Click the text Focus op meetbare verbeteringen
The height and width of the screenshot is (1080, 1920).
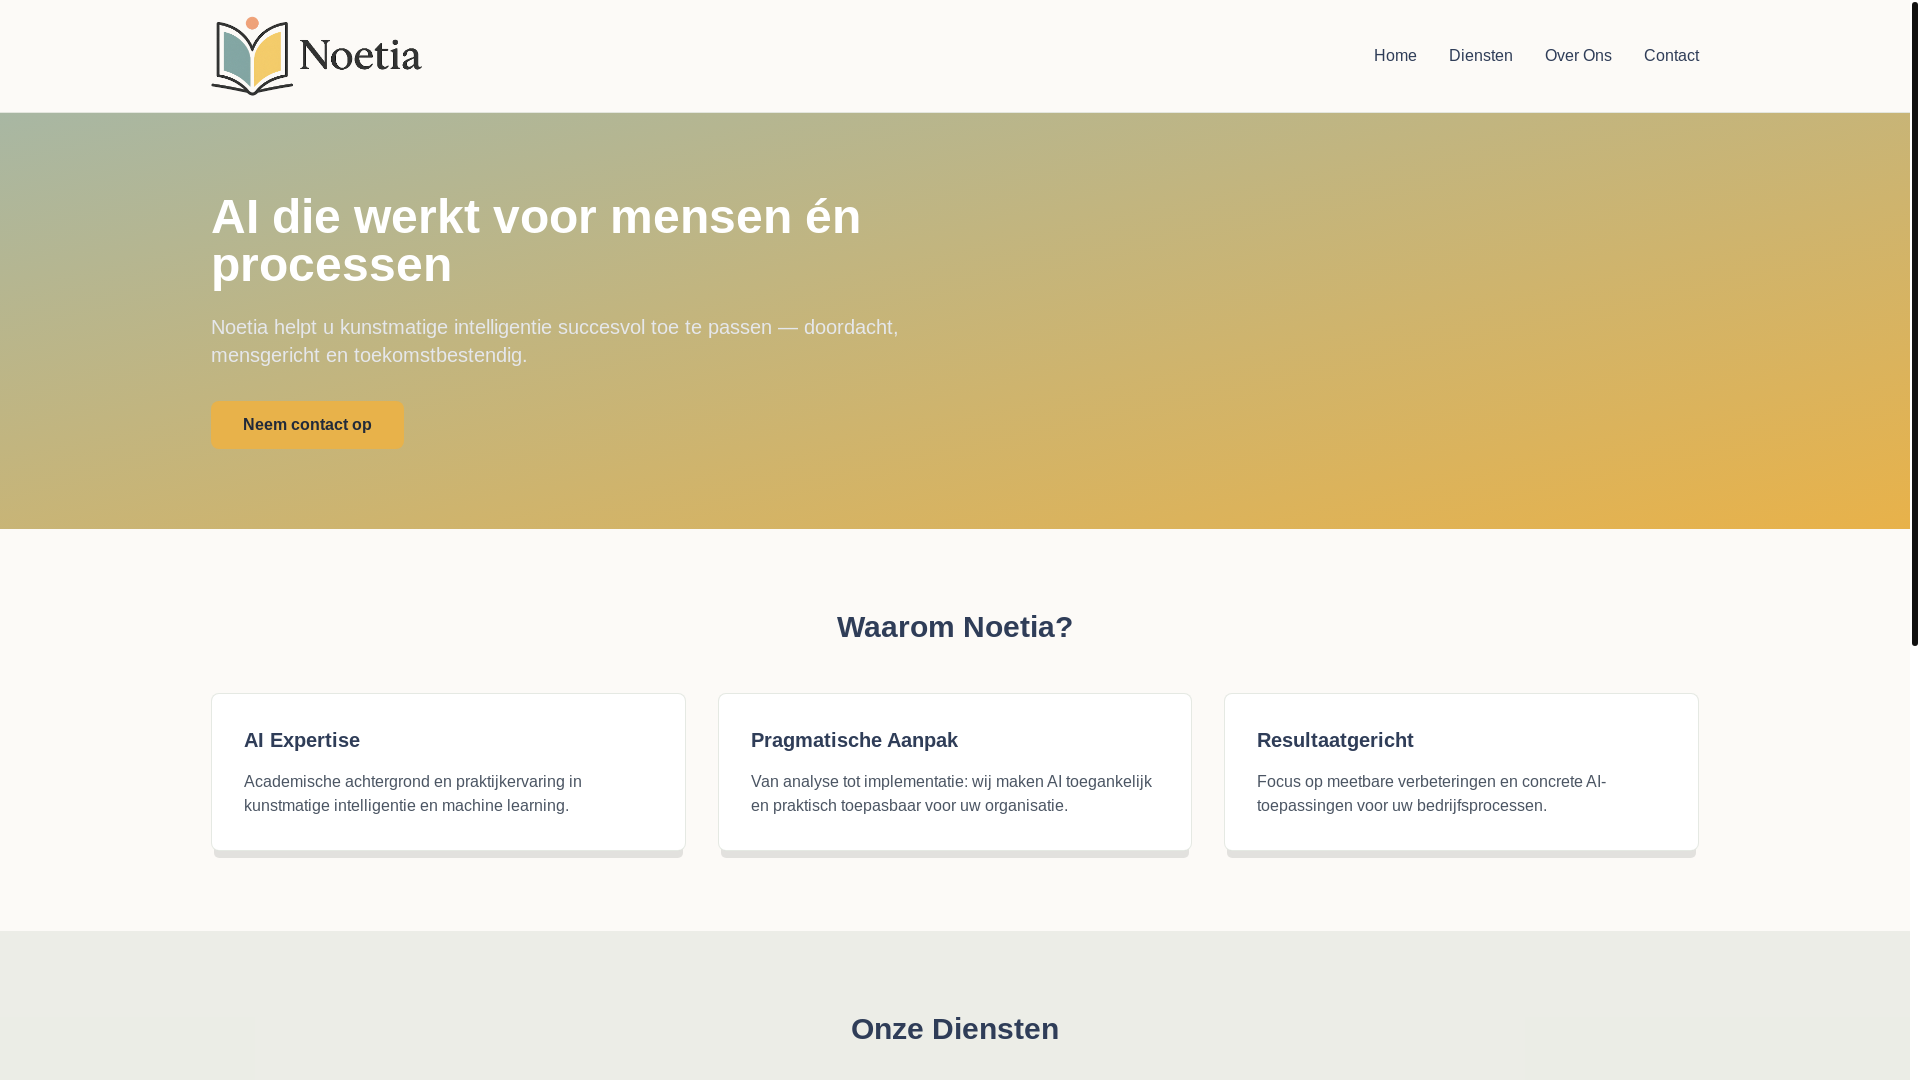[1431, 793]
